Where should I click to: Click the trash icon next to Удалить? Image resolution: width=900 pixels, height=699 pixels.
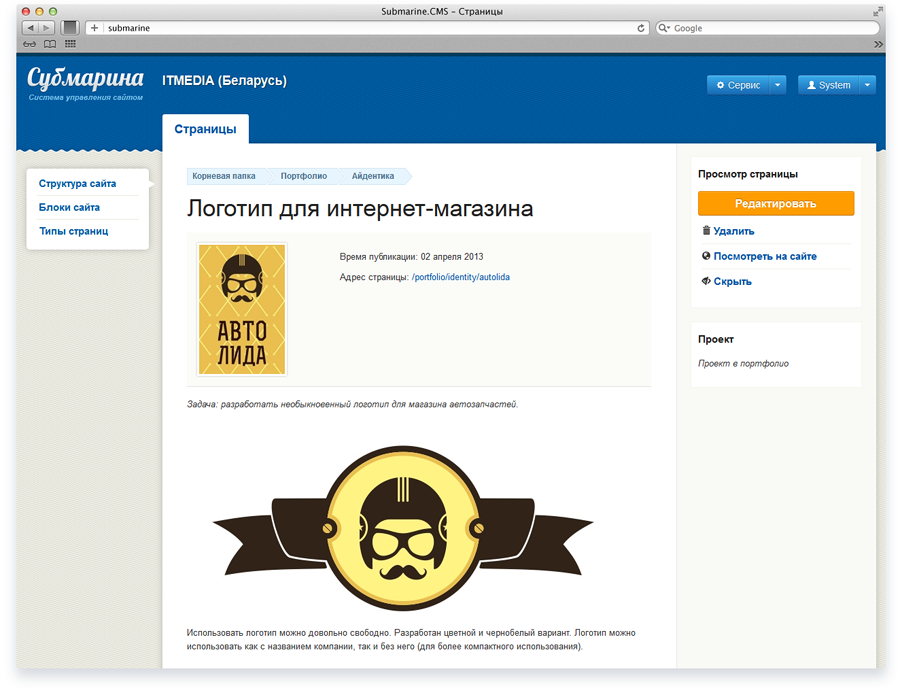706,231
